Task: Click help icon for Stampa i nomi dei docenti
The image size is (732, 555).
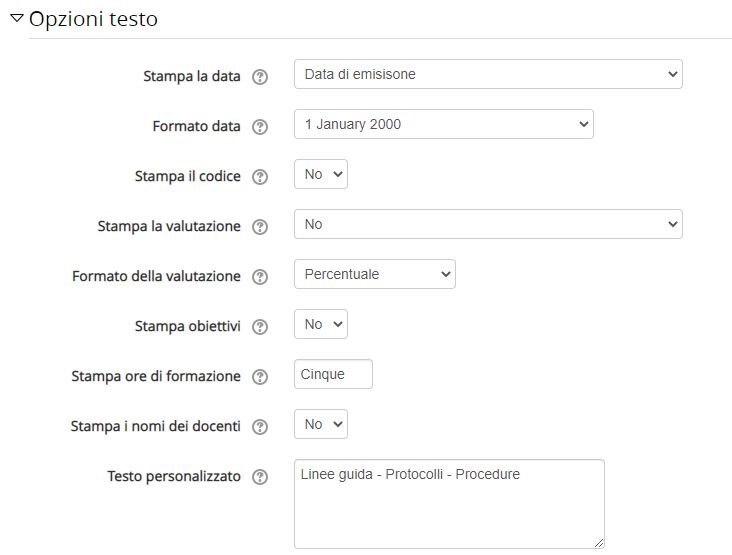Action: 260,426
